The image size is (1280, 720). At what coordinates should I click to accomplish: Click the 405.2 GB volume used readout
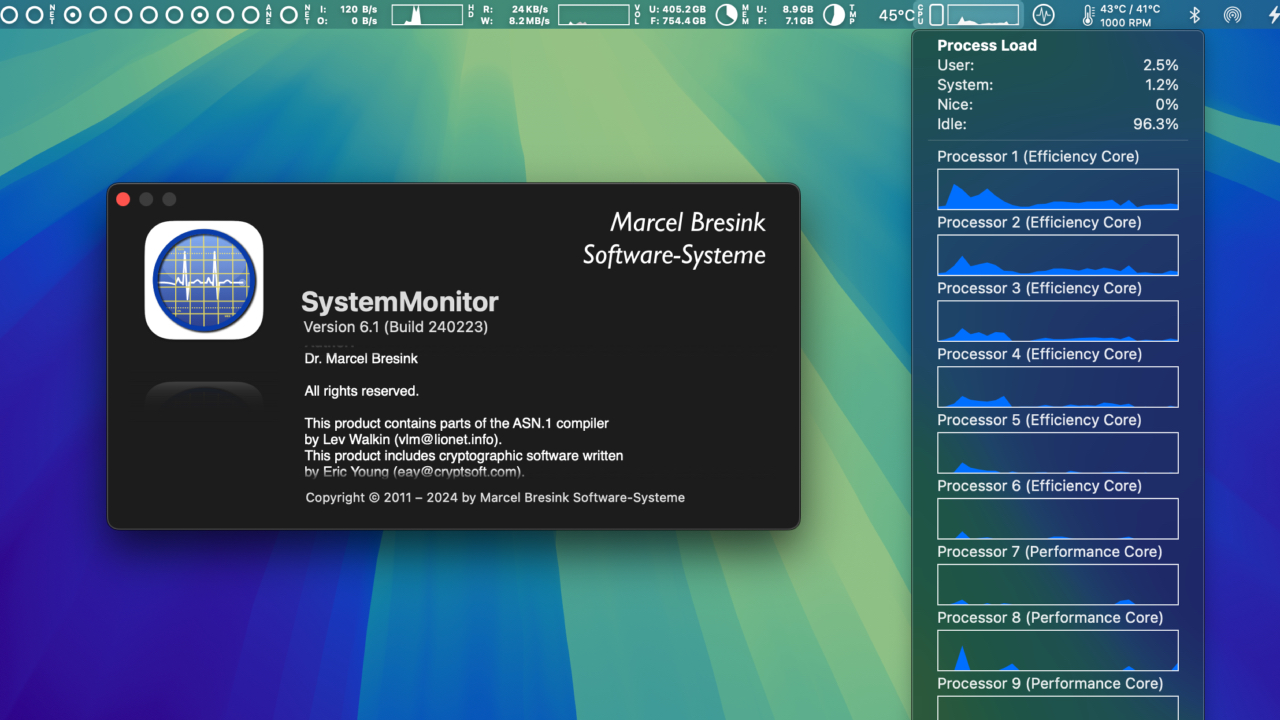click(x=683, y=9)
